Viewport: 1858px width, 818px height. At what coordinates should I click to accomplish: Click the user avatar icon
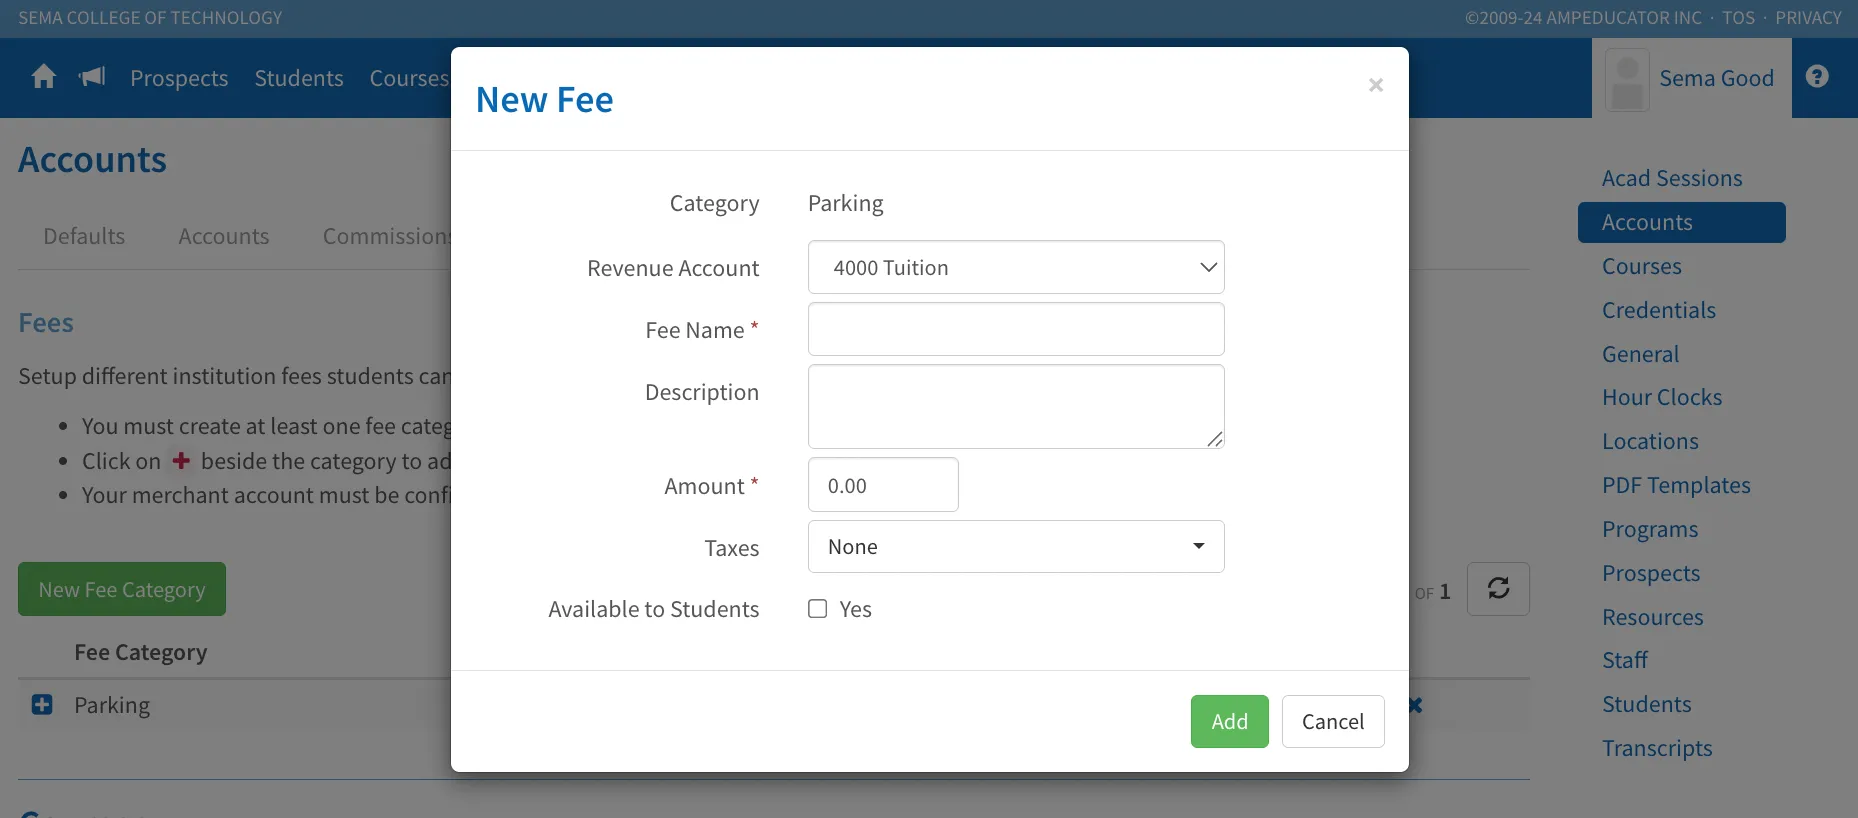pos(1627,79)
